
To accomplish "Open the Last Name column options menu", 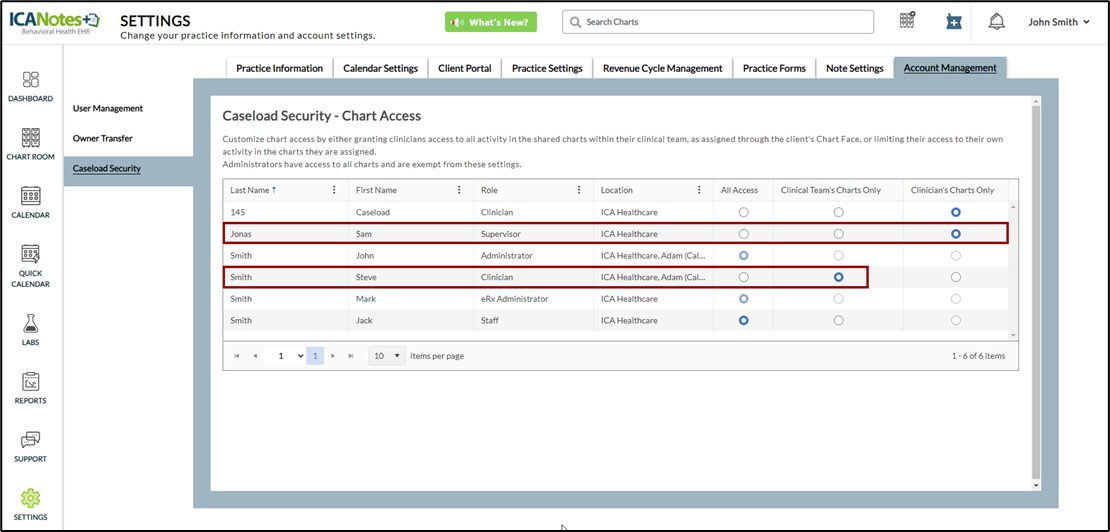I will click(334, 190).
